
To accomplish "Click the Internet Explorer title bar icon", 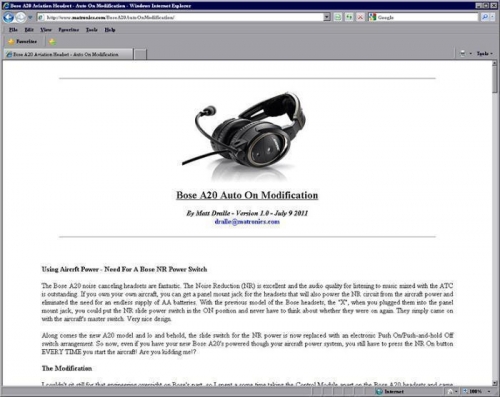I will click(6, 6).
